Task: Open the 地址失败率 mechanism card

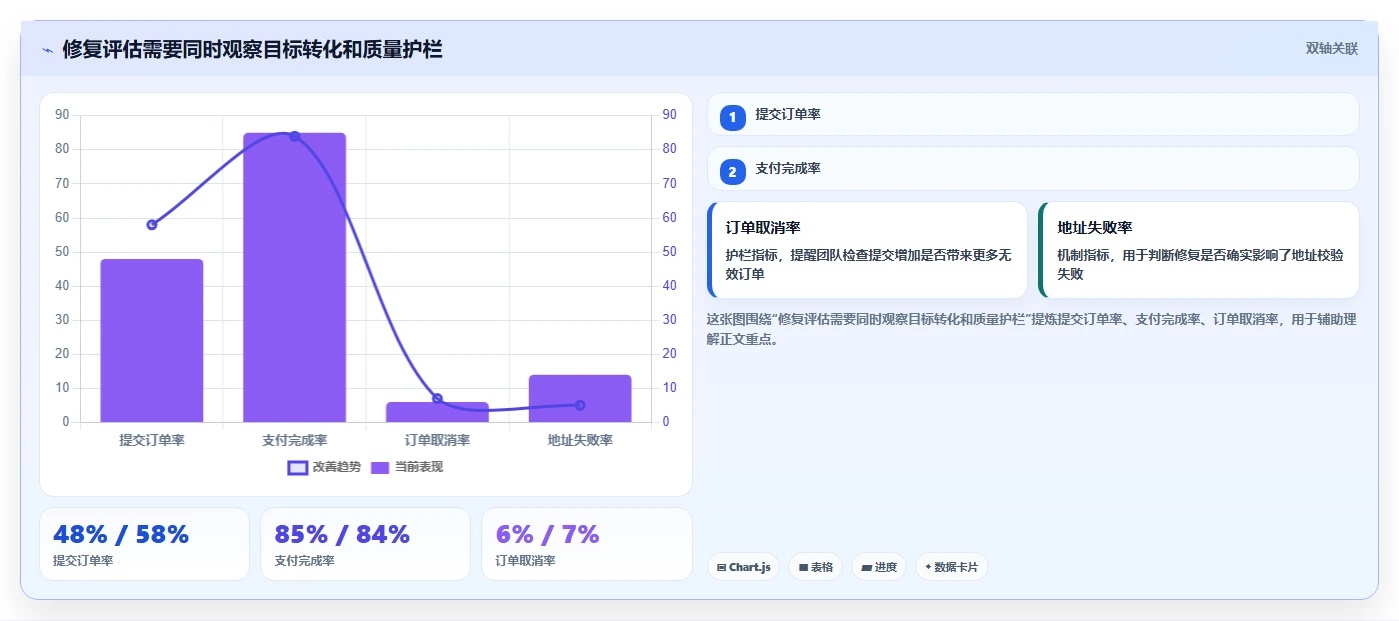Action: click(x=1199, y=250)
